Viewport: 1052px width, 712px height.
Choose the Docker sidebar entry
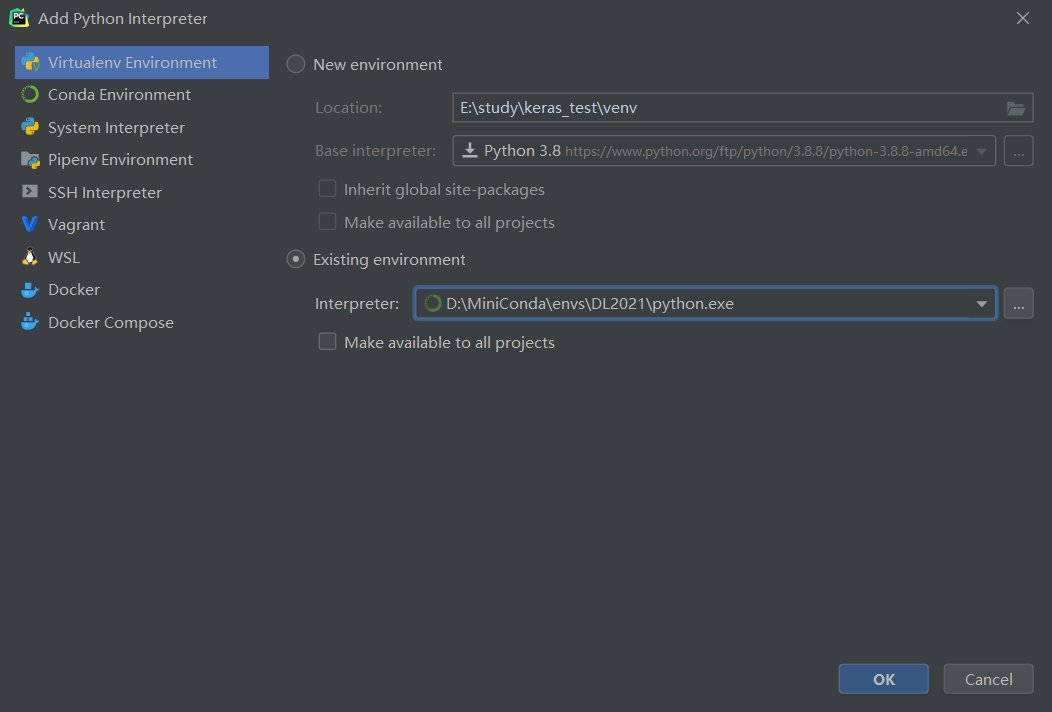coord(142,289)
